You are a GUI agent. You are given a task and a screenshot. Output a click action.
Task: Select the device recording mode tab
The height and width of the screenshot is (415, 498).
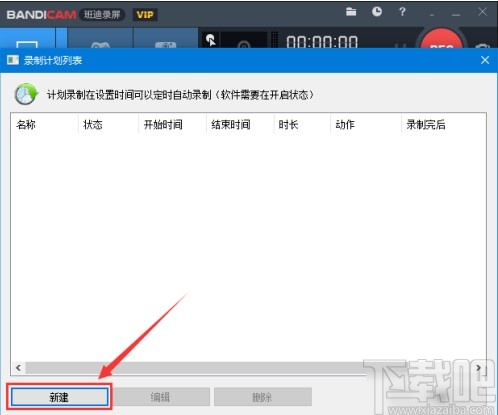click(x=166, y=38)
